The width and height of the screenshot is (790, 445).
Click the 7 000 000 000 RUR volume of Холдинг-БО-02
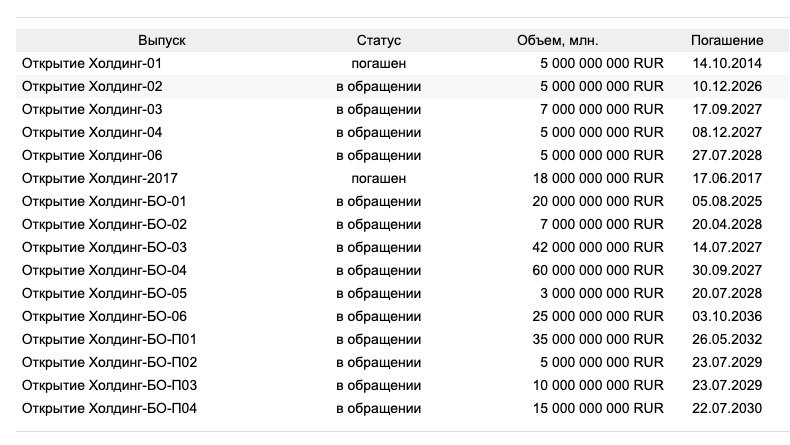coord(602,224)
